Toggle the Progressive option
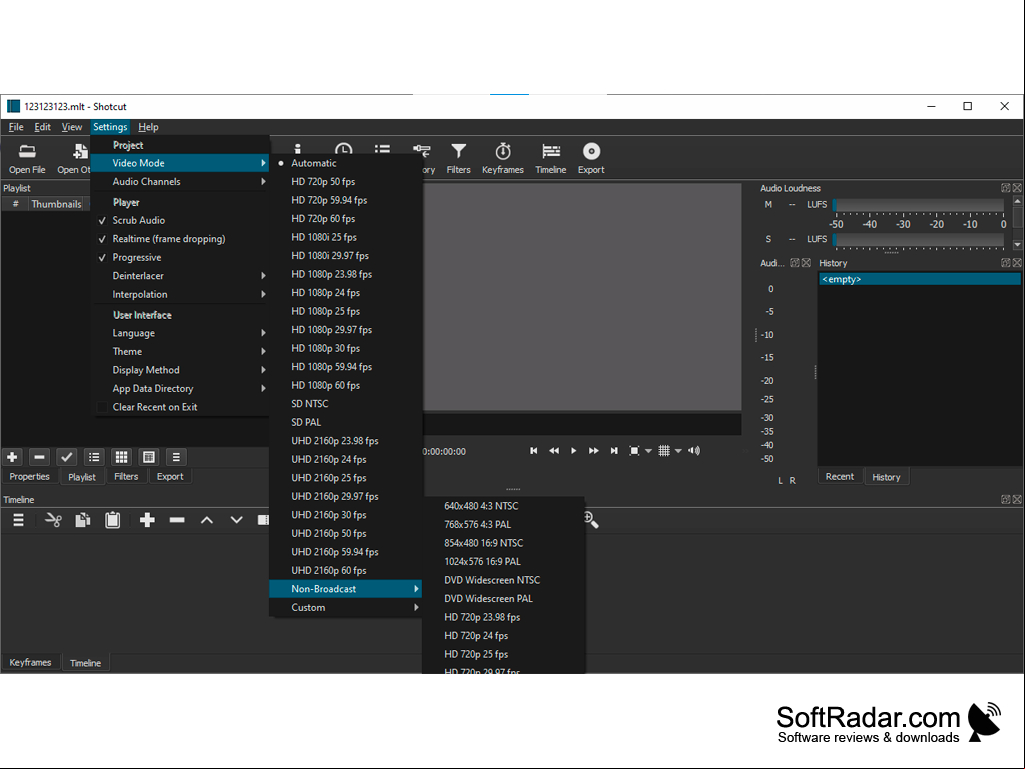 180,258
